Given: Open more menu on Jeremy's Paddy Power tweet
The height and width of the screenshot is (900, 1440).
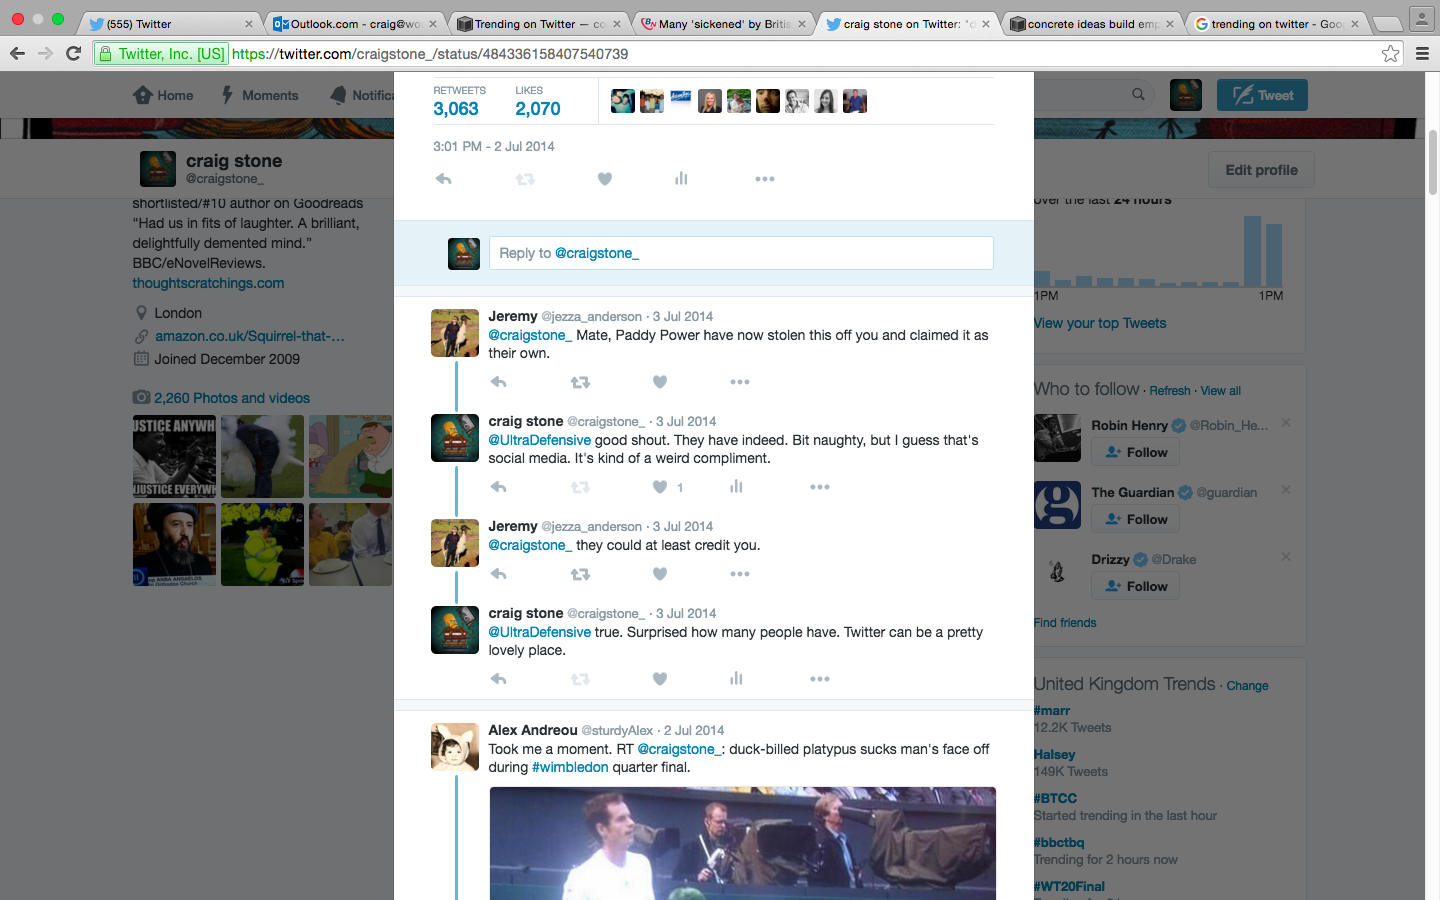Looking at the screenshot, I should pyautogui.click(x=740, y=382).
